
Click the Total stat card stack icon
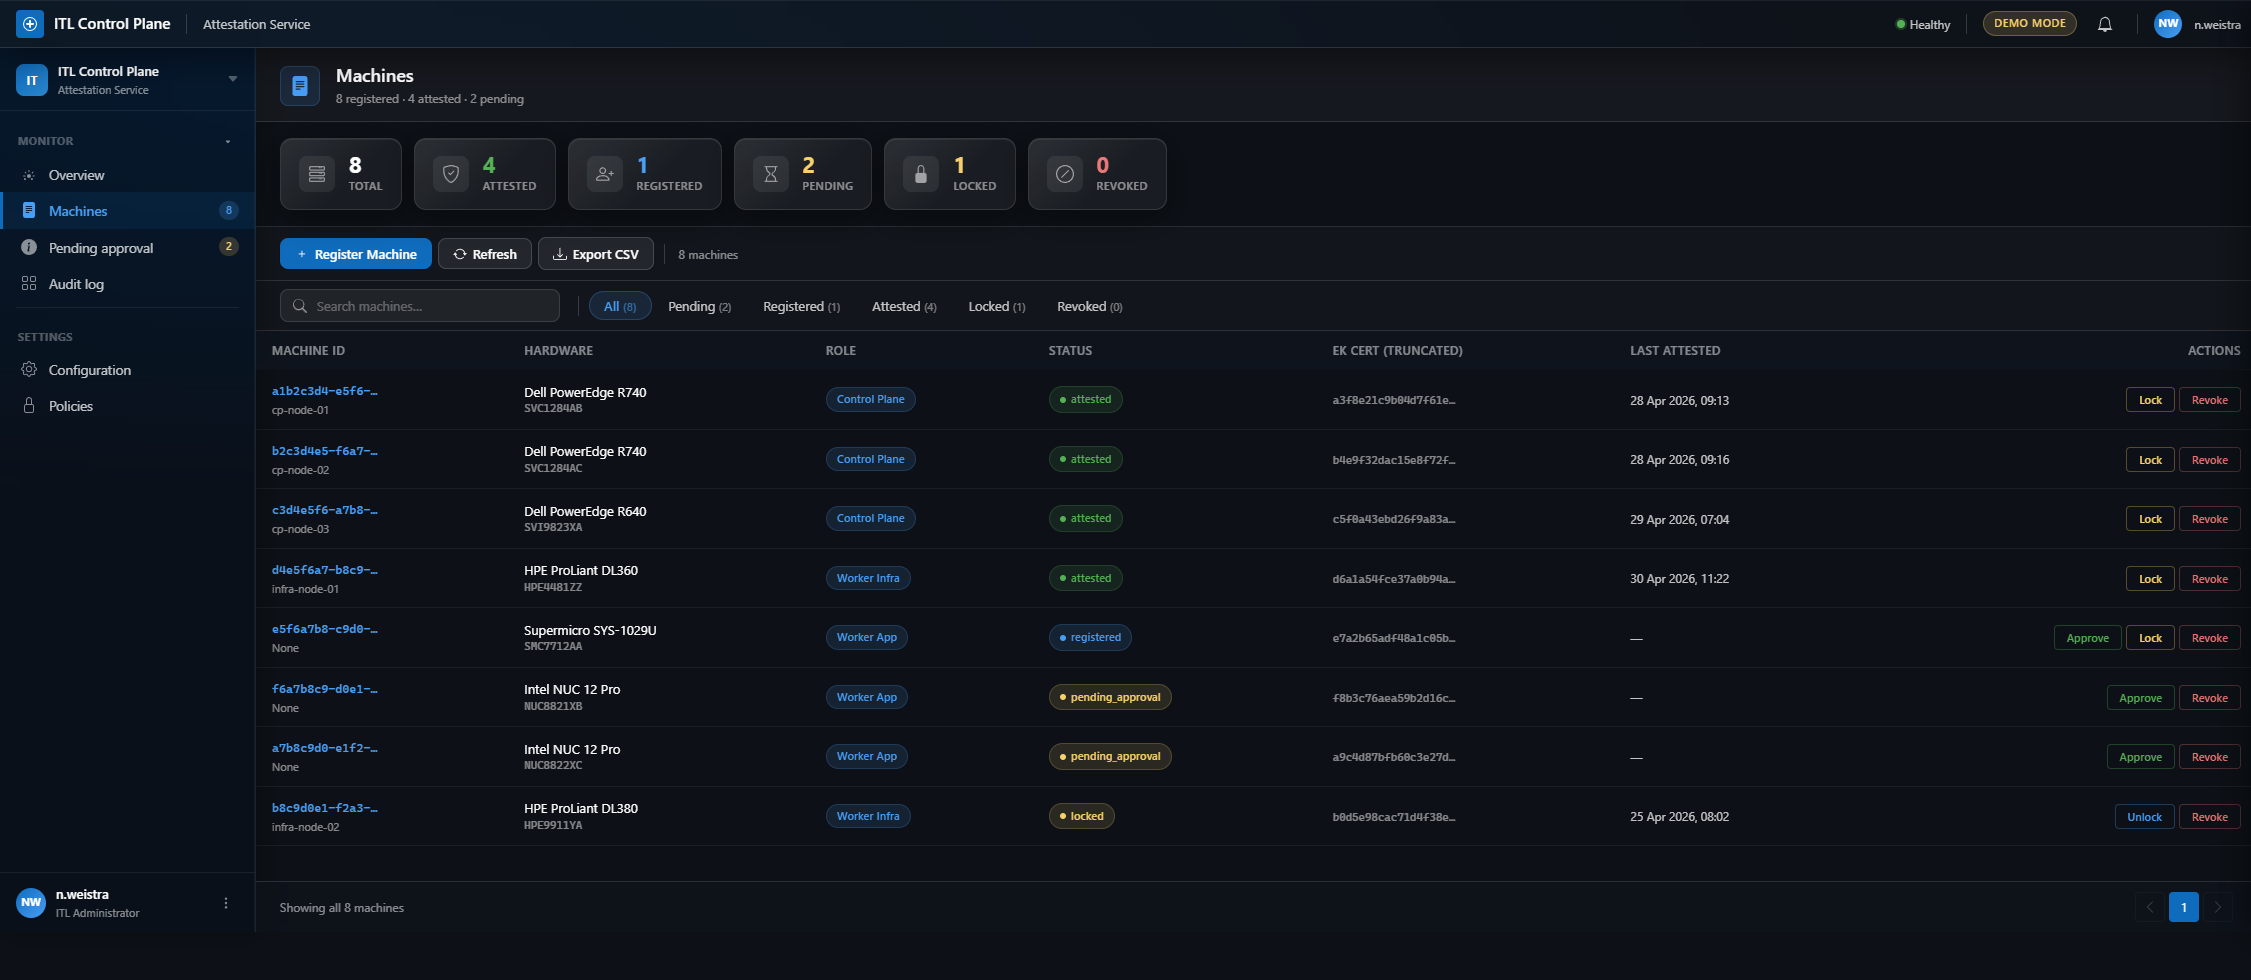coord(317,174)
